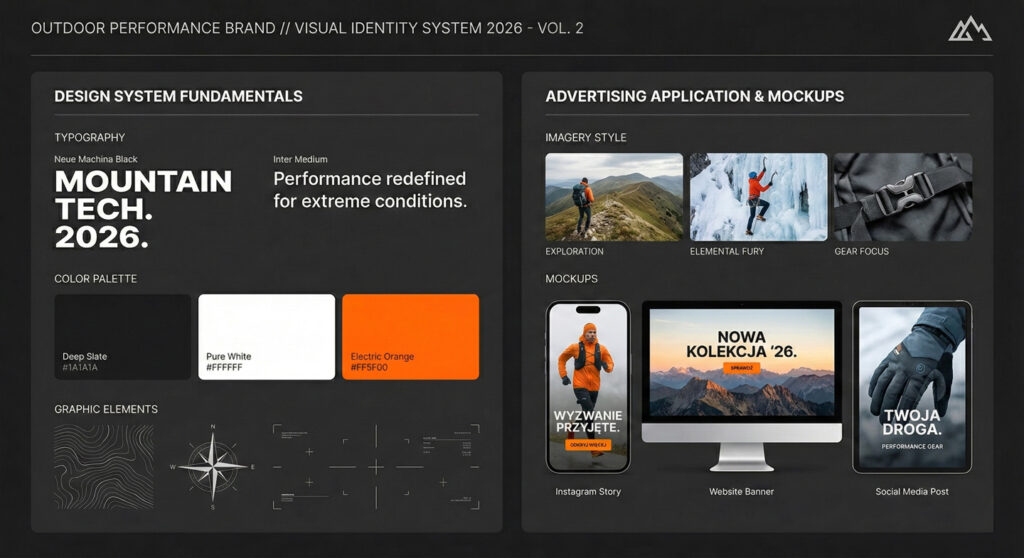Image resolution: width=1024 pixels, height=558 pixels.
Task: Click the Instagram Story phone mockup
Action: [588, 386]
